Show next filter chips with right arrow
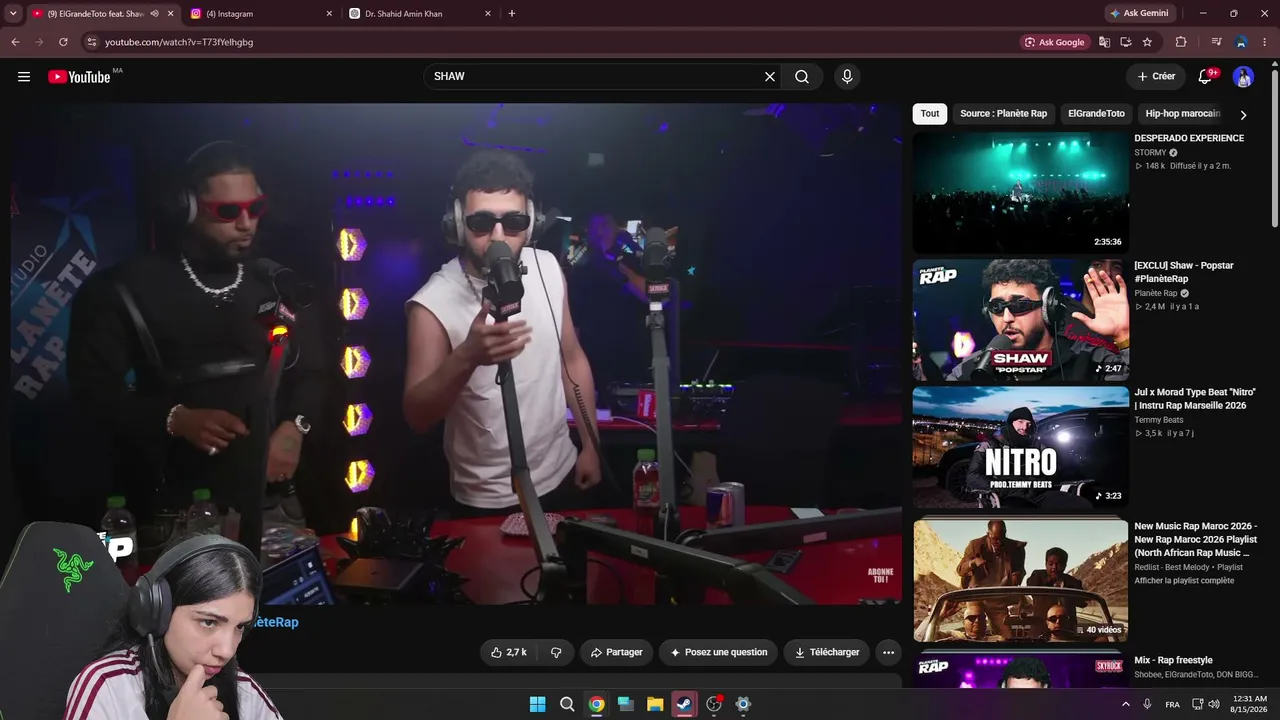 [1243, 114]
